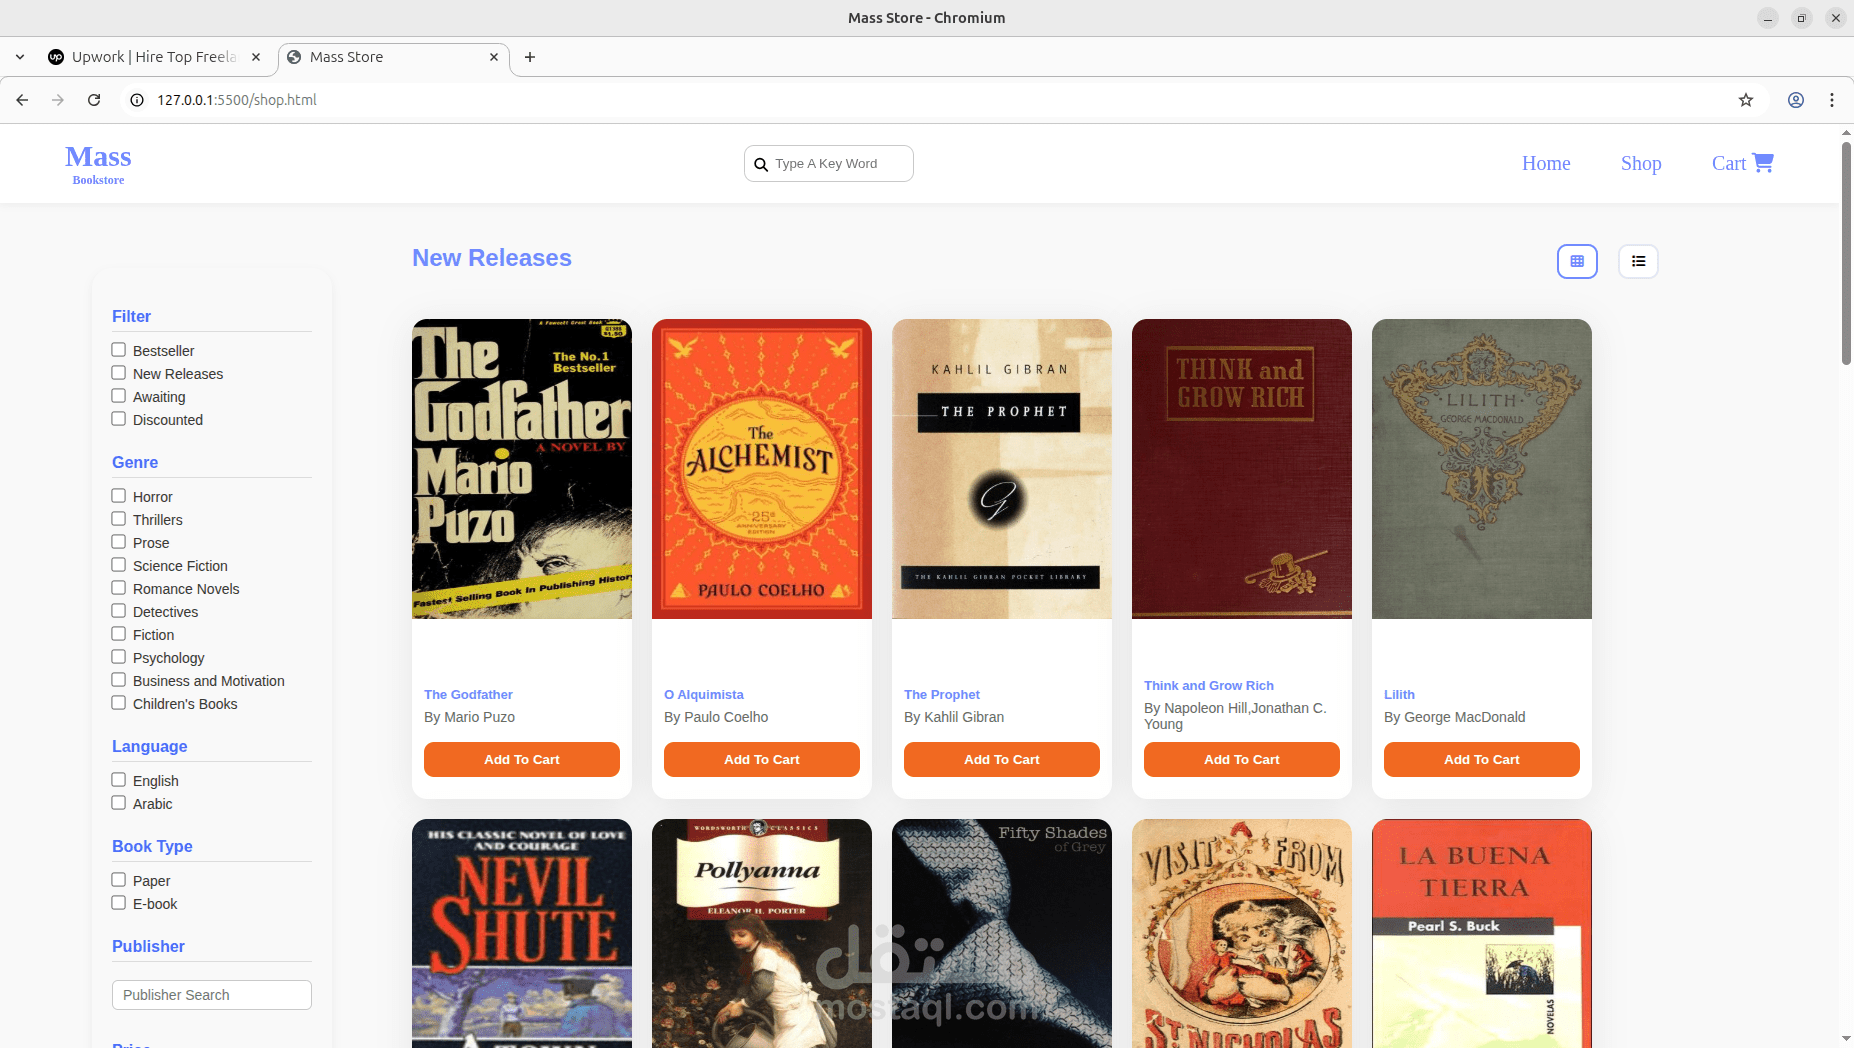Tick the Thrillers genre checkbox
1854x1048 pixels.
click(118, 519)
